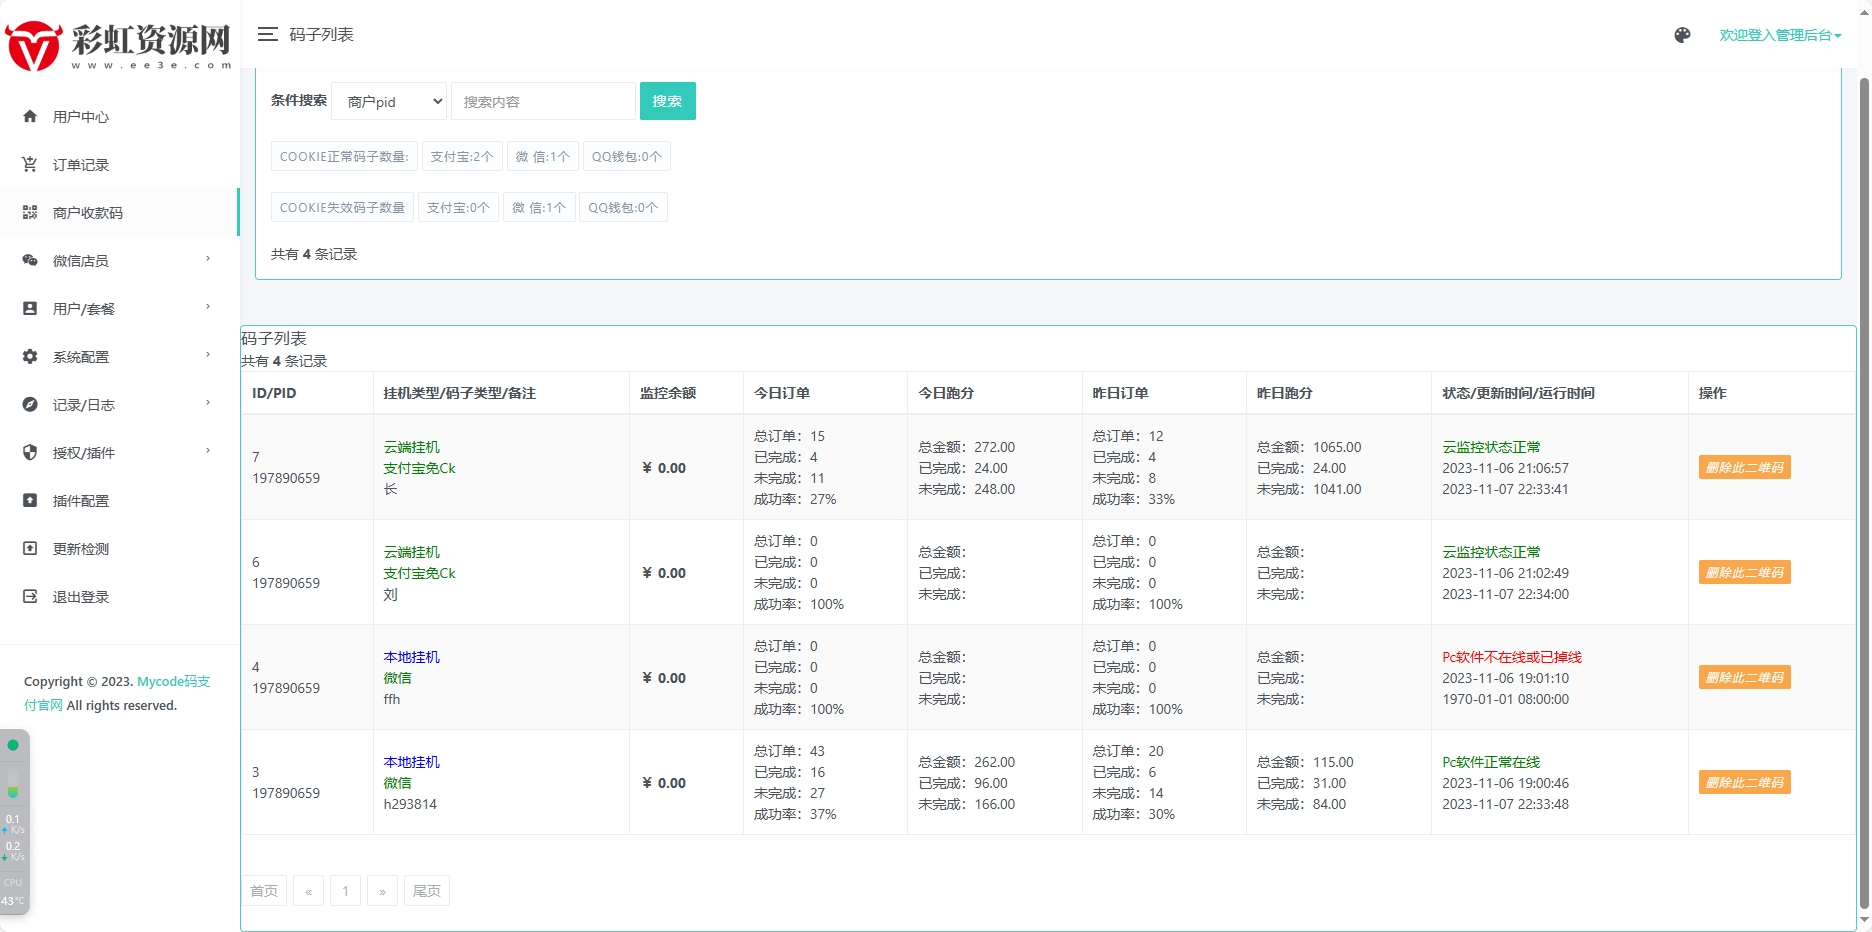The height and width of the screenshot is (932, 1872).
Task: Expand the 微信店员 submenu
Action: tap(118, 261)
